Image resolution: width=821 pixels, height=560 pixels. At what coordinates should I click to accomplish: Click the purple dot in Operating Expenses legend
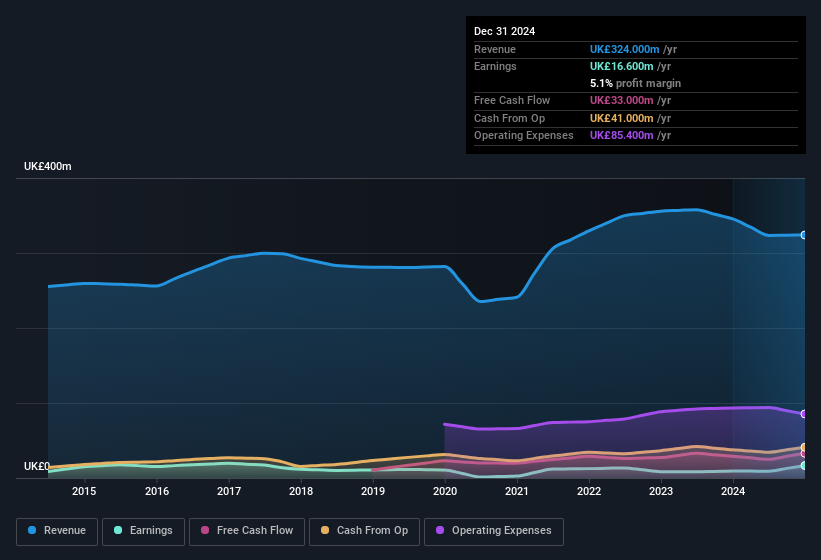pos(440,530)
